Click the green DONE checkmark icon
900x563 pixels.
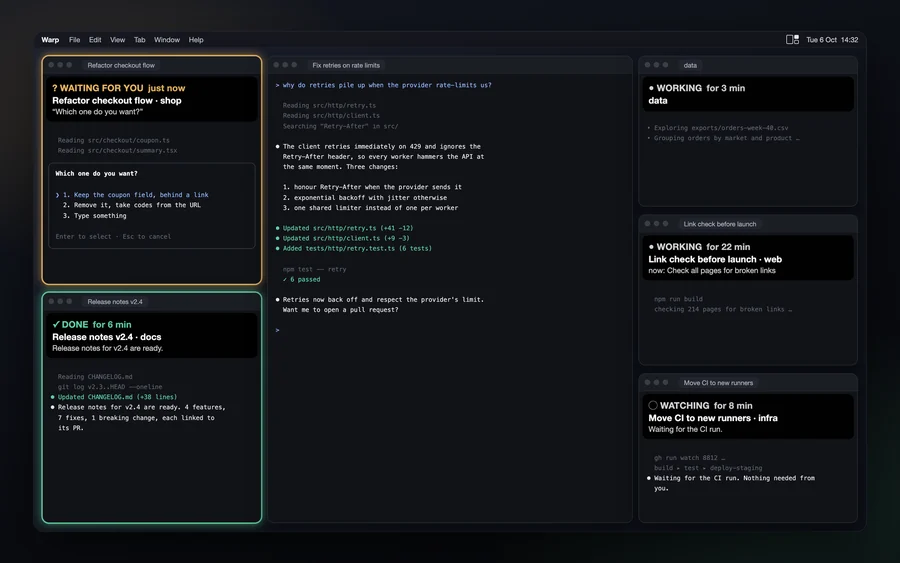56,324
